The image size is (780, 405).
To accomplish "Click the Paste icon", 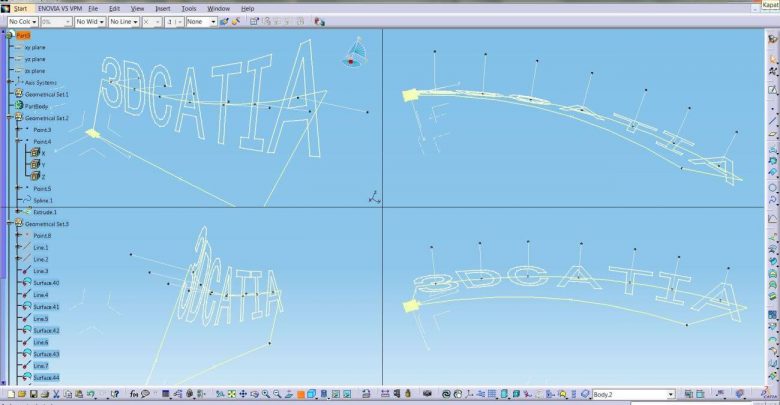I will coord(79,394).
